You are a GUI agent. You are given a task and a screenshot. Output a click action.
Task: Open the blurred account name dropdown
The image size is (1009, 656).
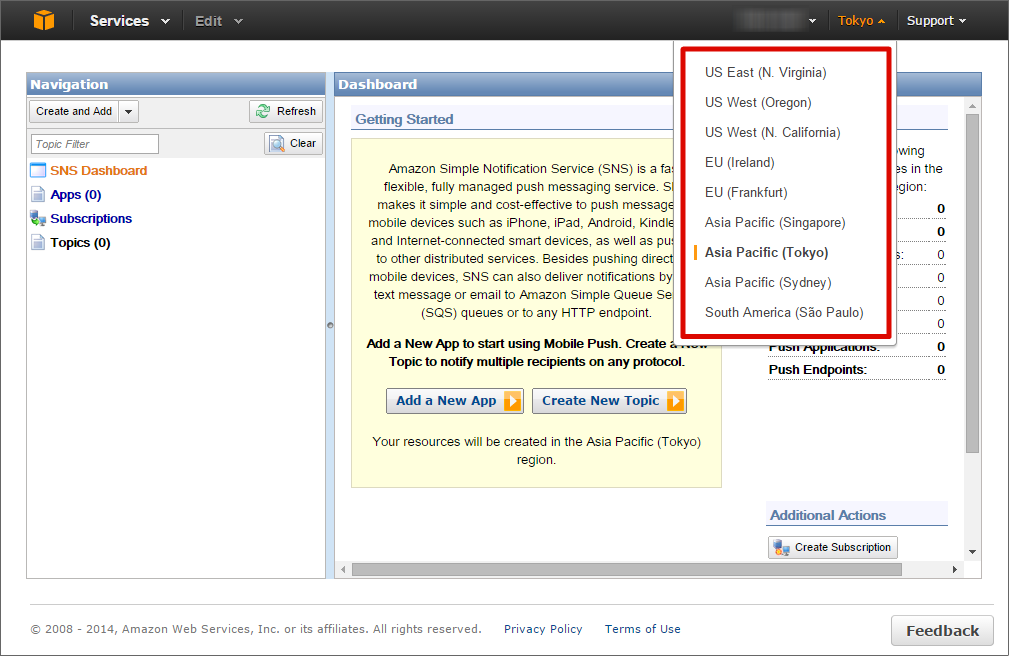click(x=775, y=21)
